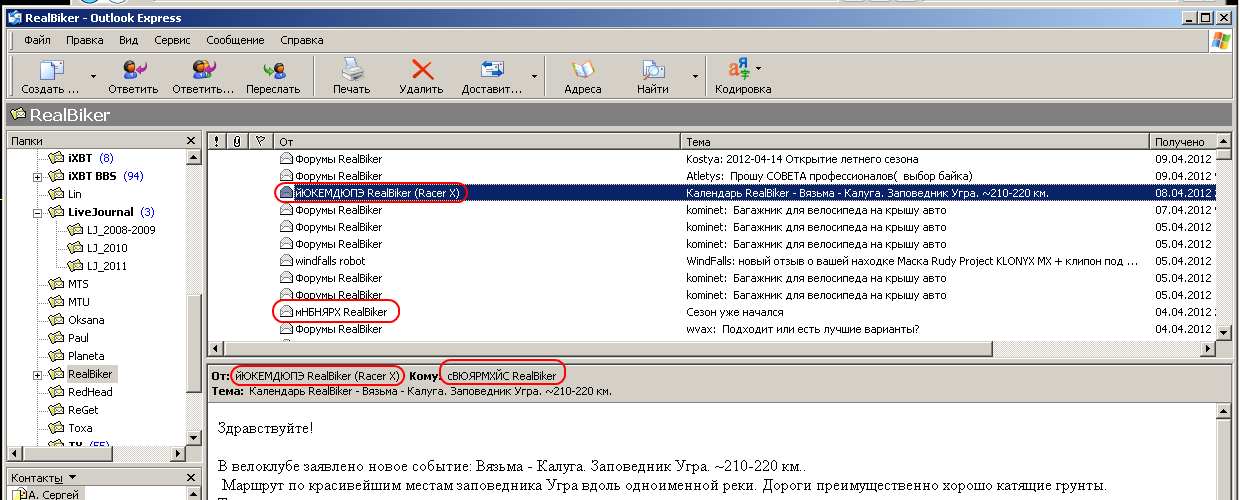Click the Create Mail (Создать) toolbar icon
This screenshot has height=500, width=1240.
coord(50,70)
